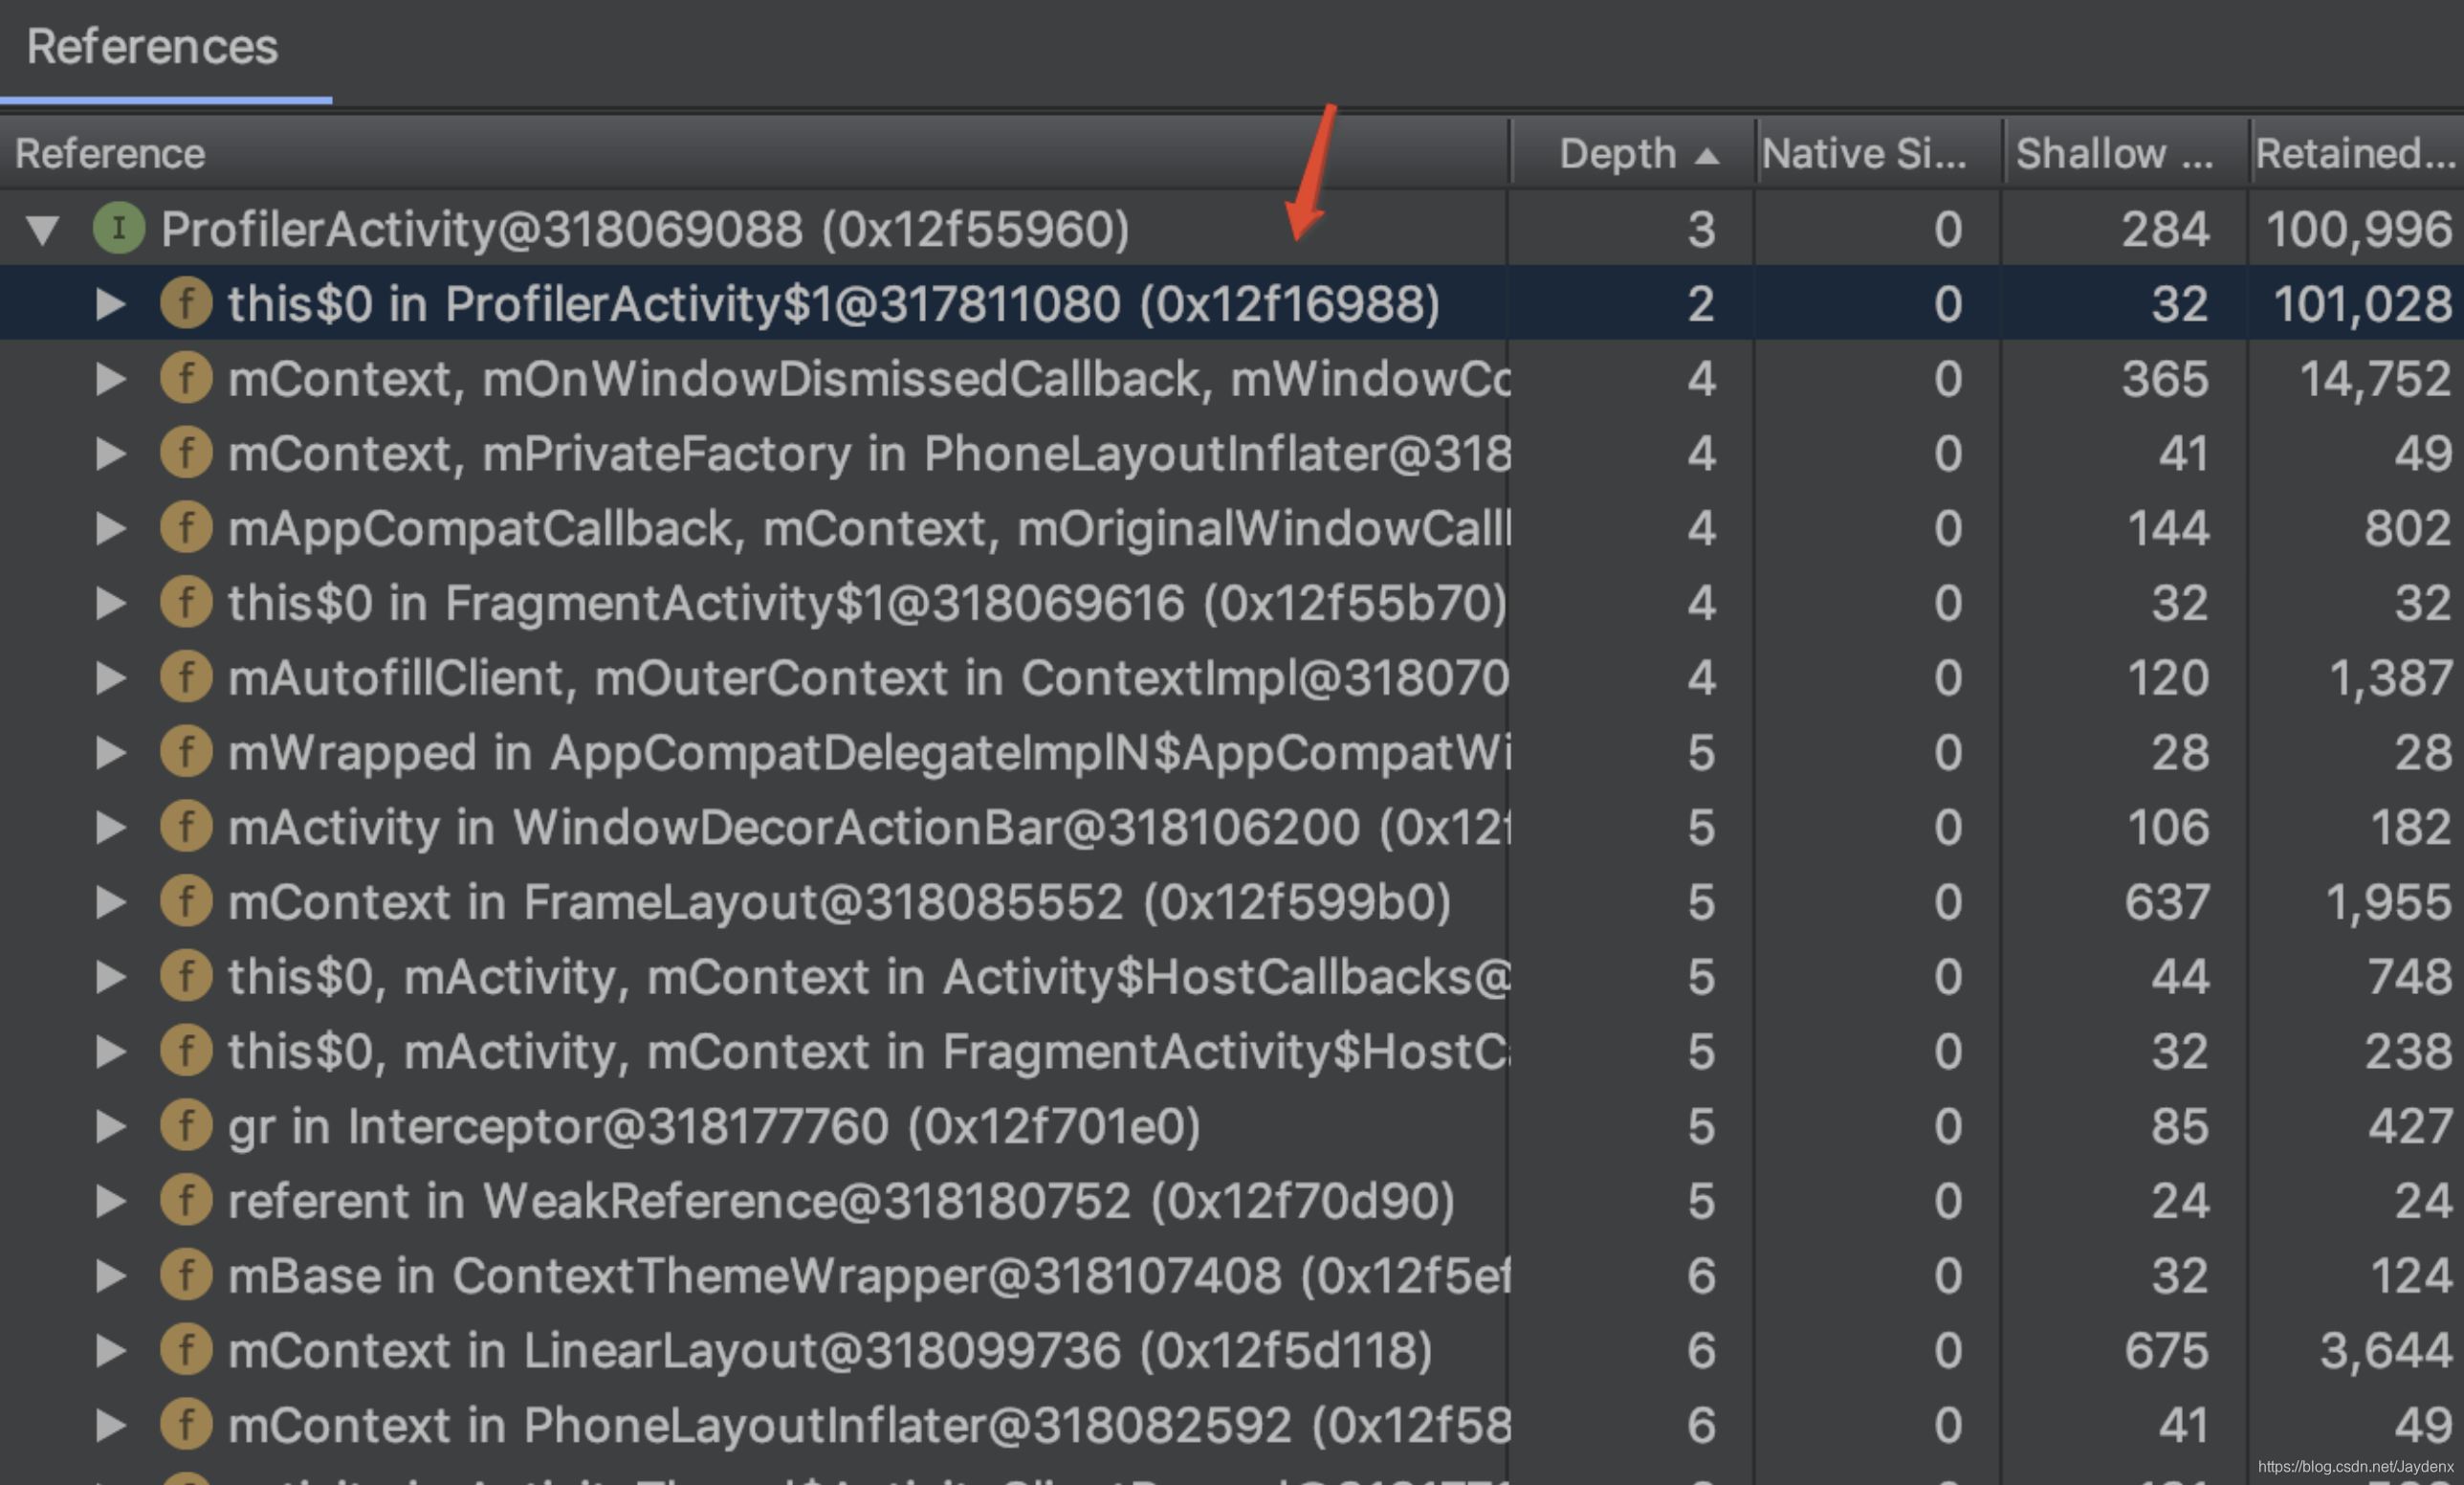Collapse the ProfilerActivity@318069088 root node
Image resolution: width=2464 pixels, height=1485 pixels.
[43, 229]
